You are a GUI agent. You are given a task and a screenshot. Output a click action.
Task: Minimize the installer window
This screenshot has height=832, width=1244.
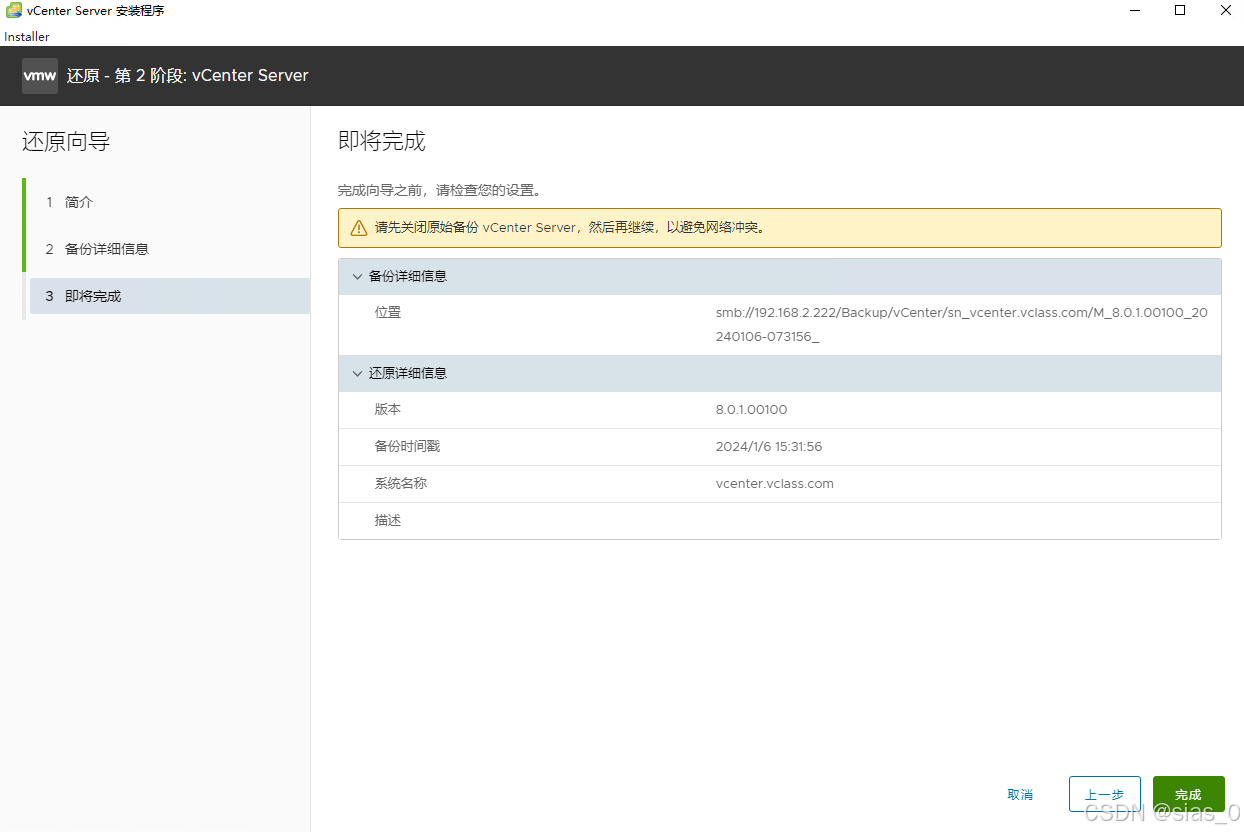tap(1135, 11)
